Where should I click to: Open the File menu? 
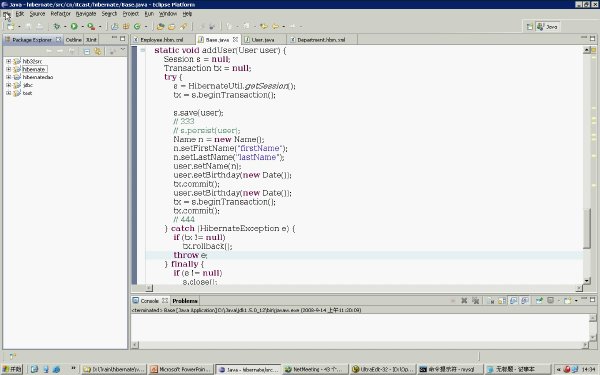tap(7, 14)
